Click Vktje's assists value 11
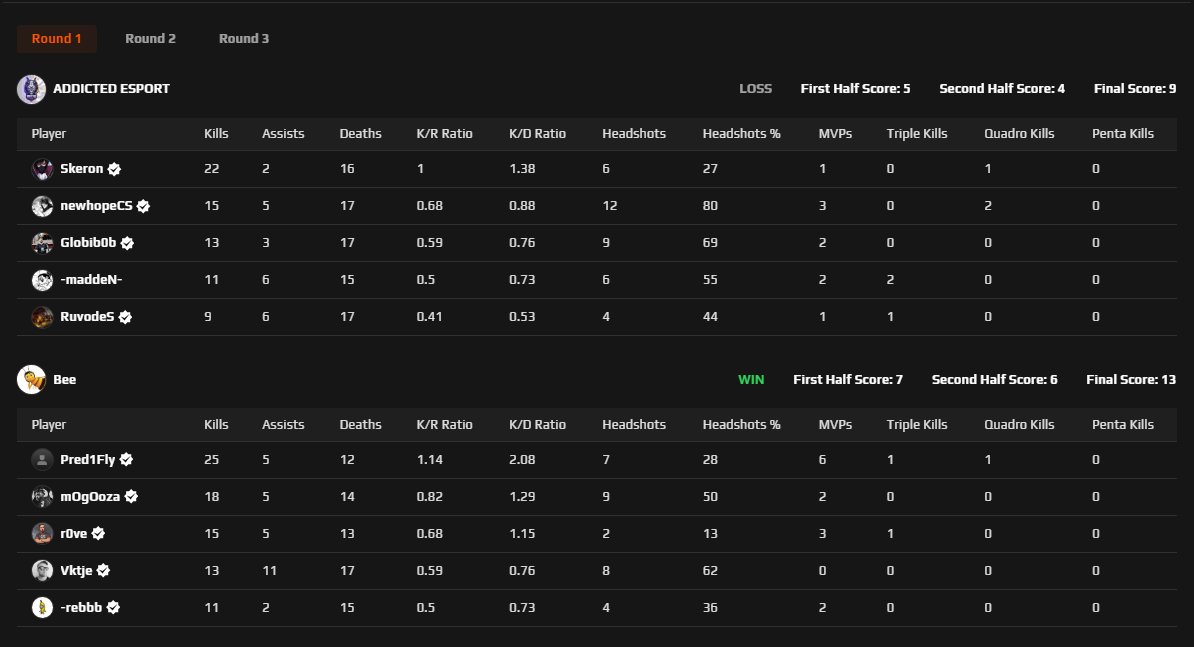The height and width of the screenshot is (647, 1194). (x=270, y=571)
